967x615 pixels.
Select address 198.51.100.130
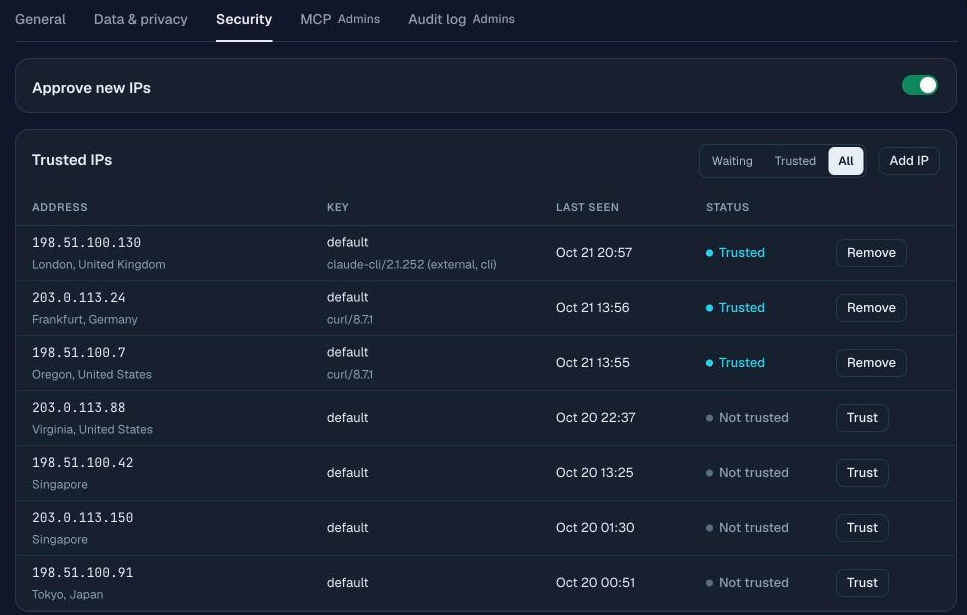(86, 242)
